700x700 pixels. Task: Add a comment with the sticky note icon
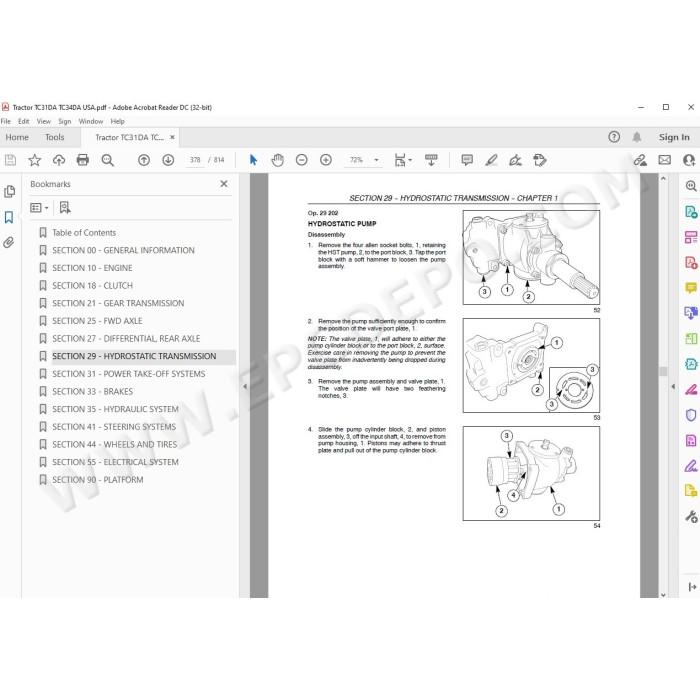[467, 160]
